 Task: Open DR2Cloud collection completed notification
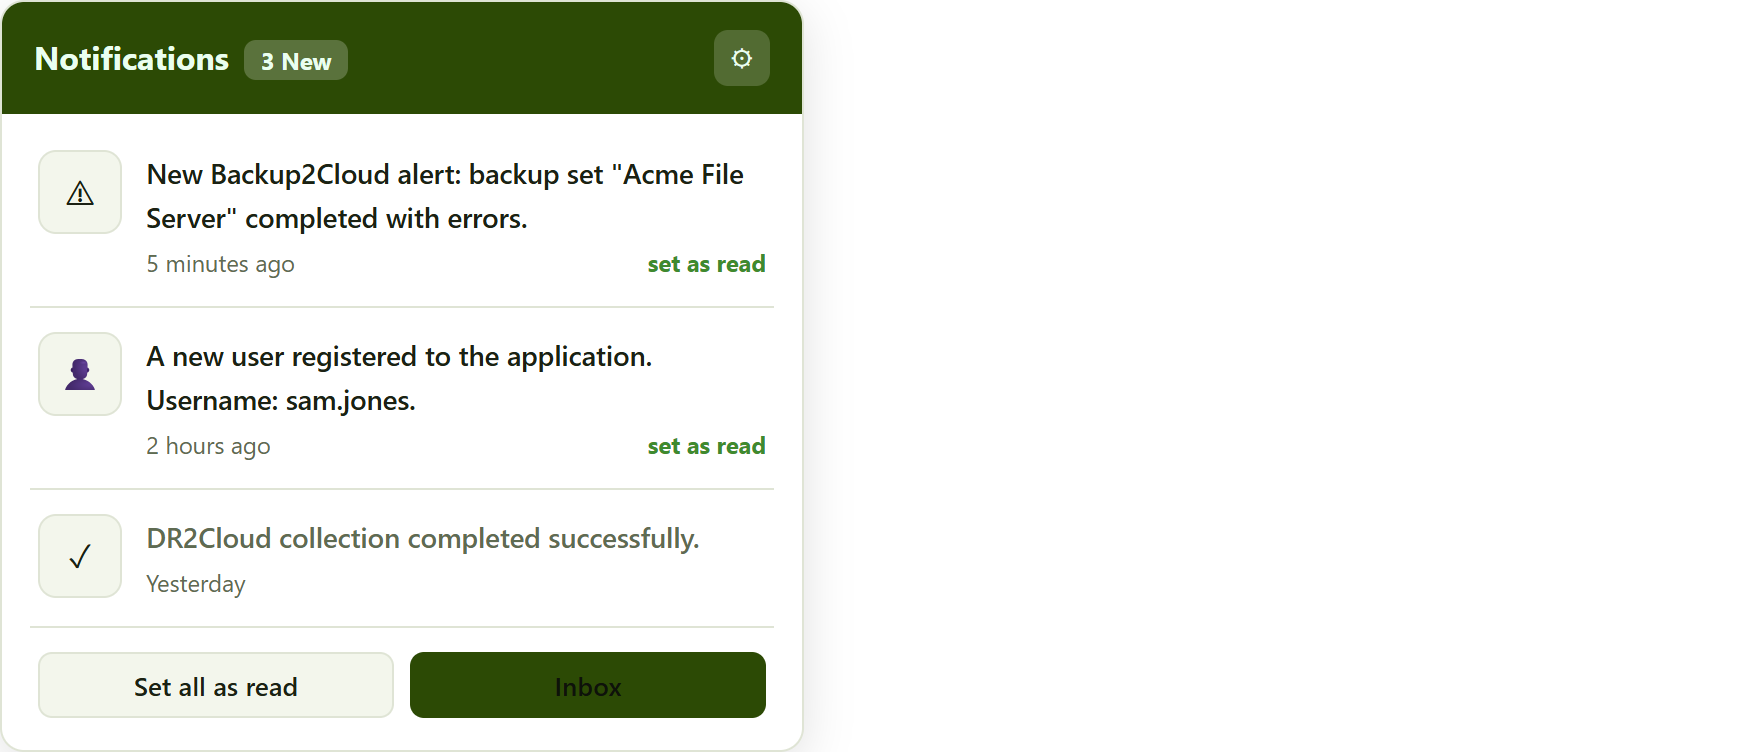pyautogui.click(x=423, y=538)
